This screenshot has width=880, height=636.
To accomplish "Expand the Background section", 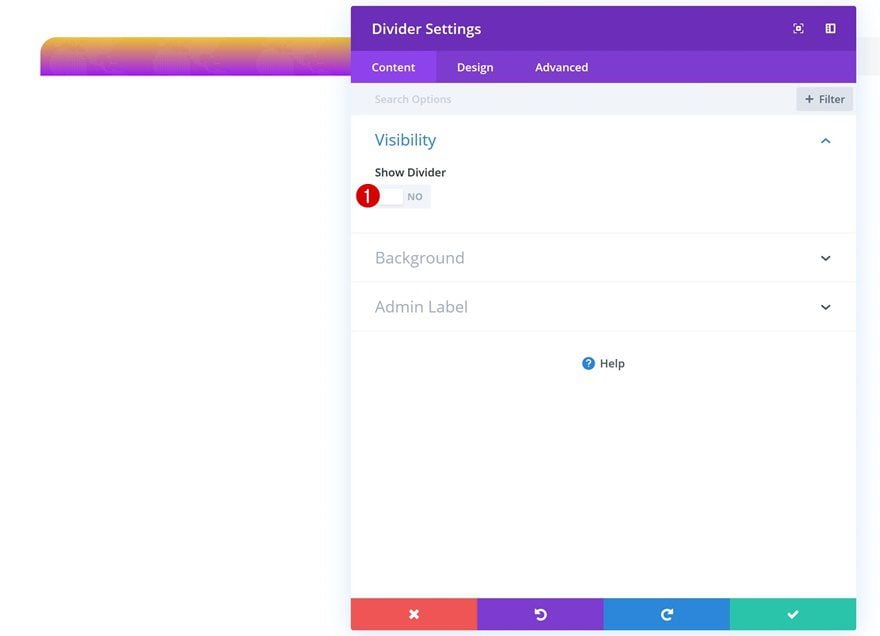I will [x=603, y=258].
